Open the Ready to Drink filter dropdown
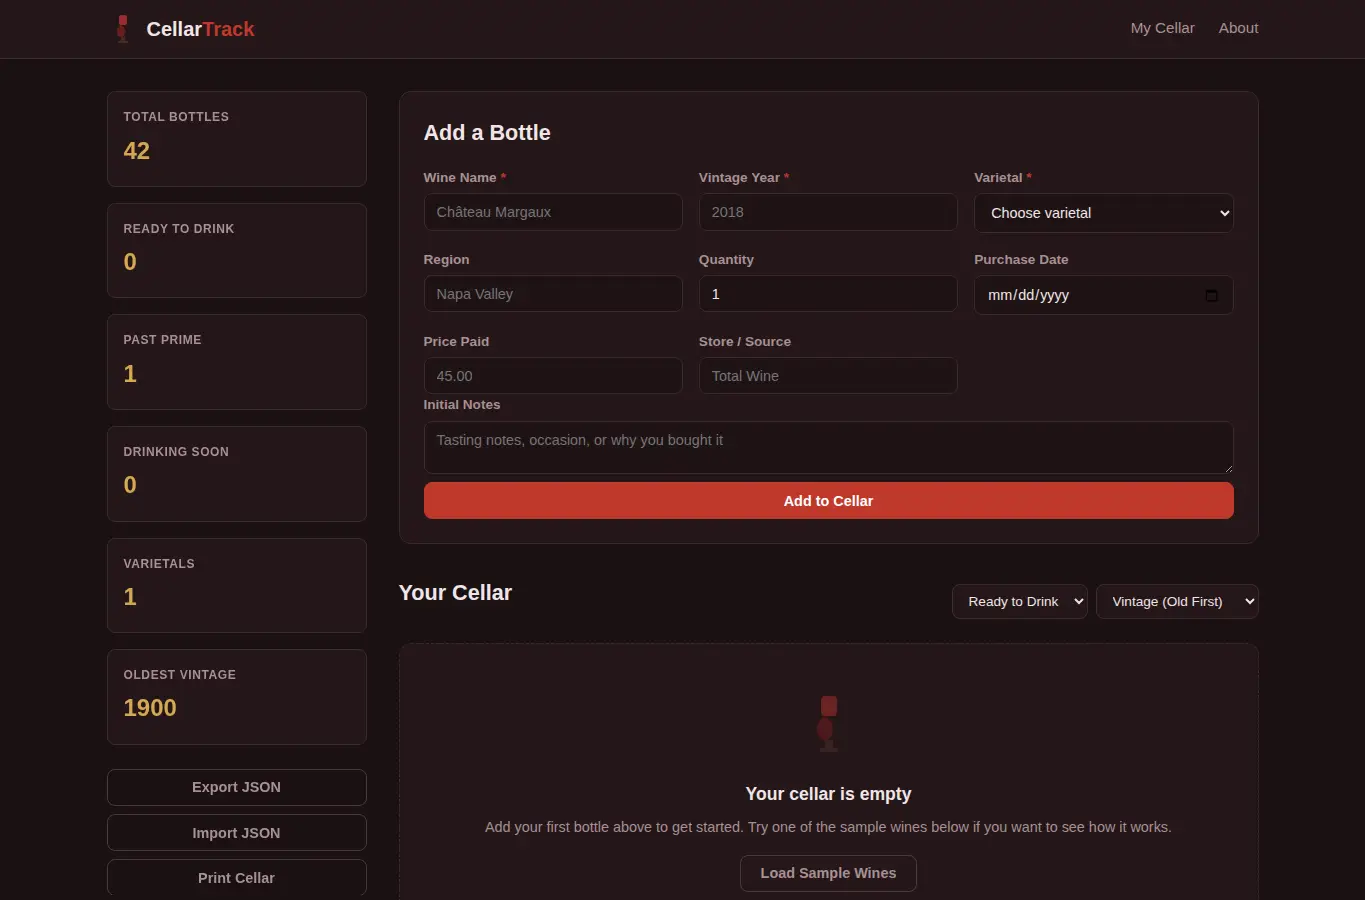 point(1020,601)
